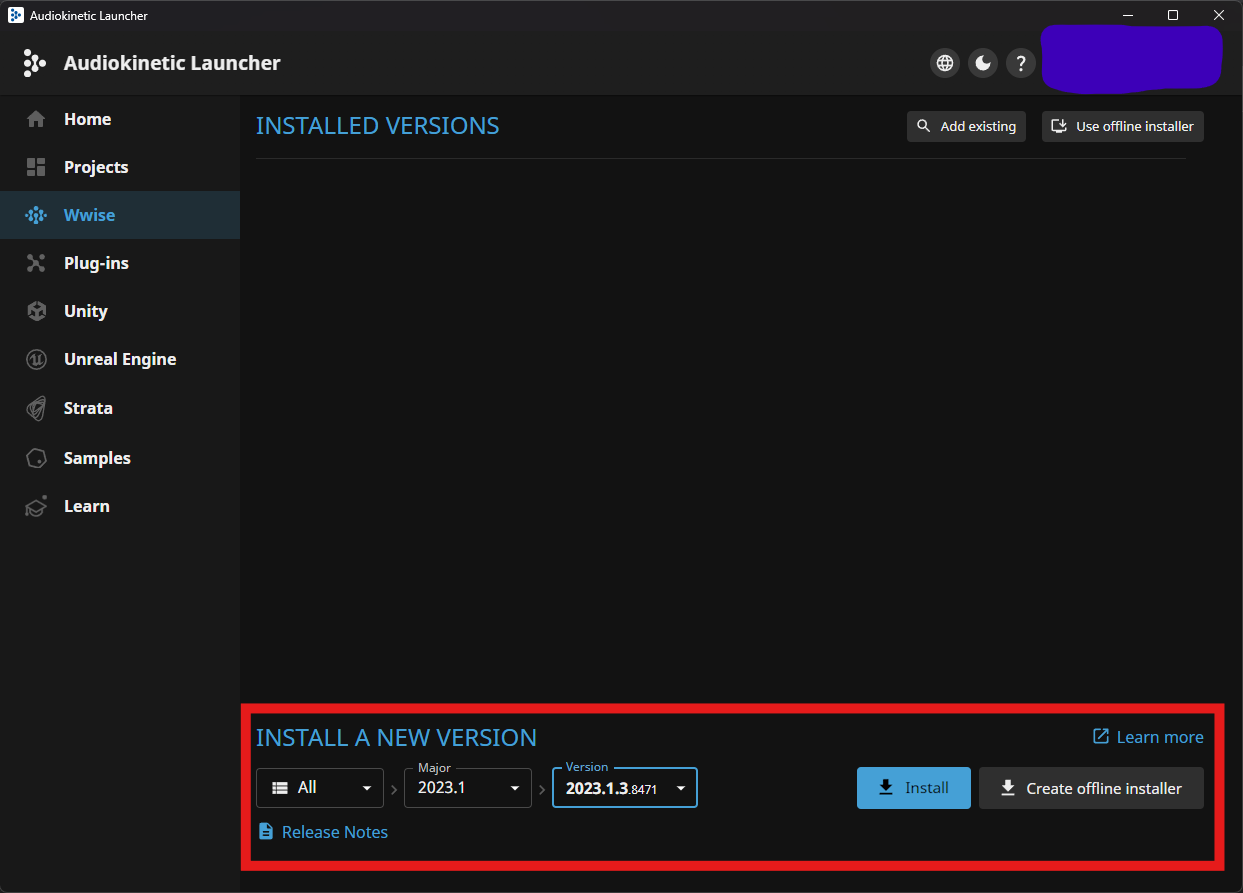The height and width of the screenshot is (893, 1243).
Task: Toggle dark mode moon icon
Action: (x=982, y=63)
